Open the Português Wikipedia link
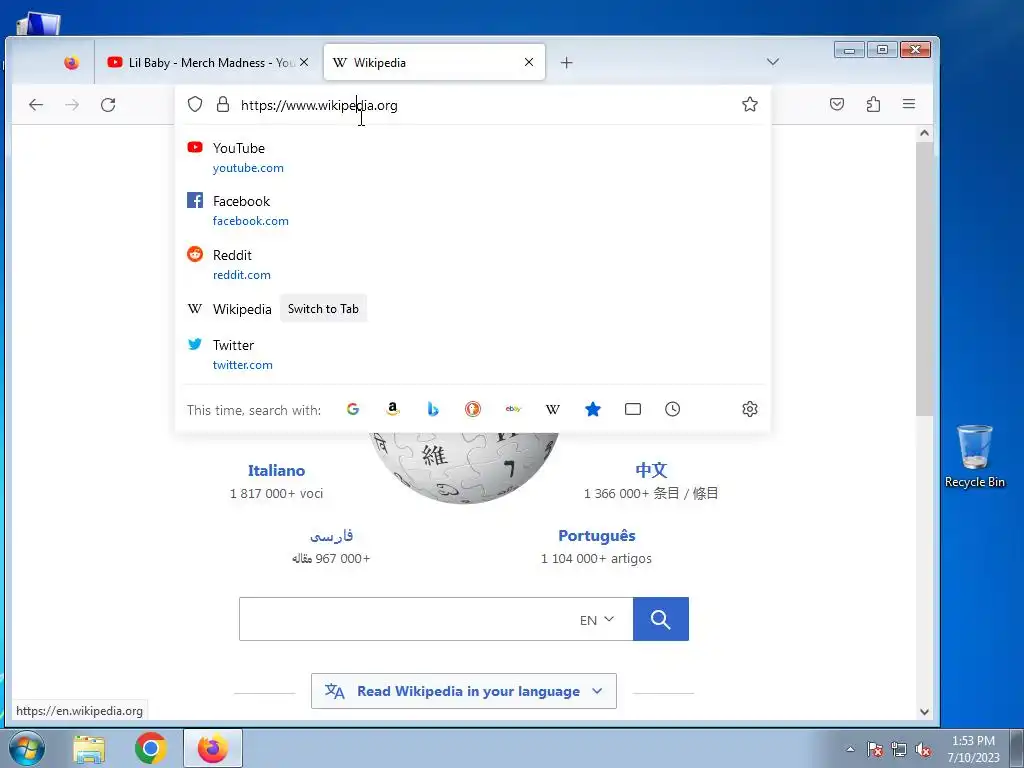 click(597, 536)
